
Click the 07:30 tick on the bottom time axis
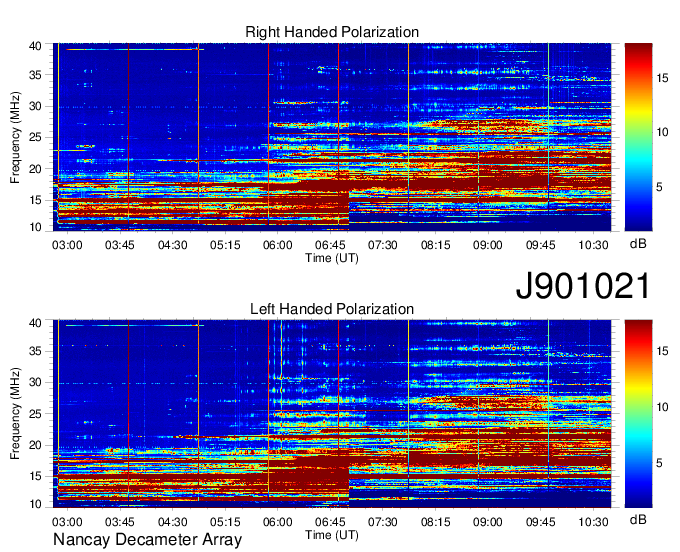pyautogui.click(x=382, y=522)
